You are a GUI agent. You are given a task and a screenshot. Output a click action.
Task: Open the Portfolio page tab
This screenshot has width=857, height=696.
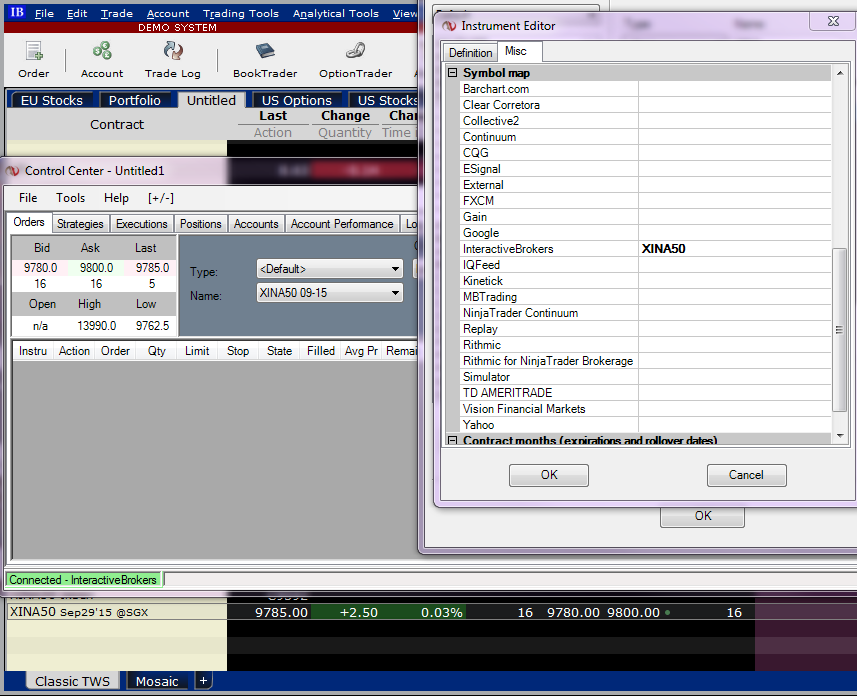(134, 101)
